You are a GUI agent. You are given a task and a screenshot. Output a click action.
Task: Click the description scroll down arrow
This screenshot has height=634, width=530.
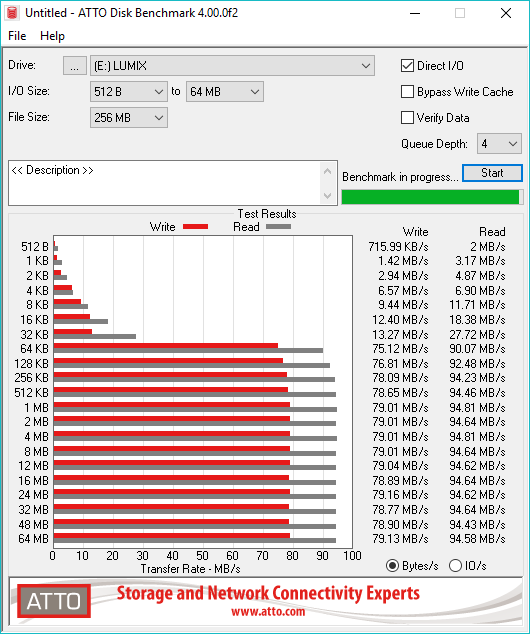[x=327, y=196]
